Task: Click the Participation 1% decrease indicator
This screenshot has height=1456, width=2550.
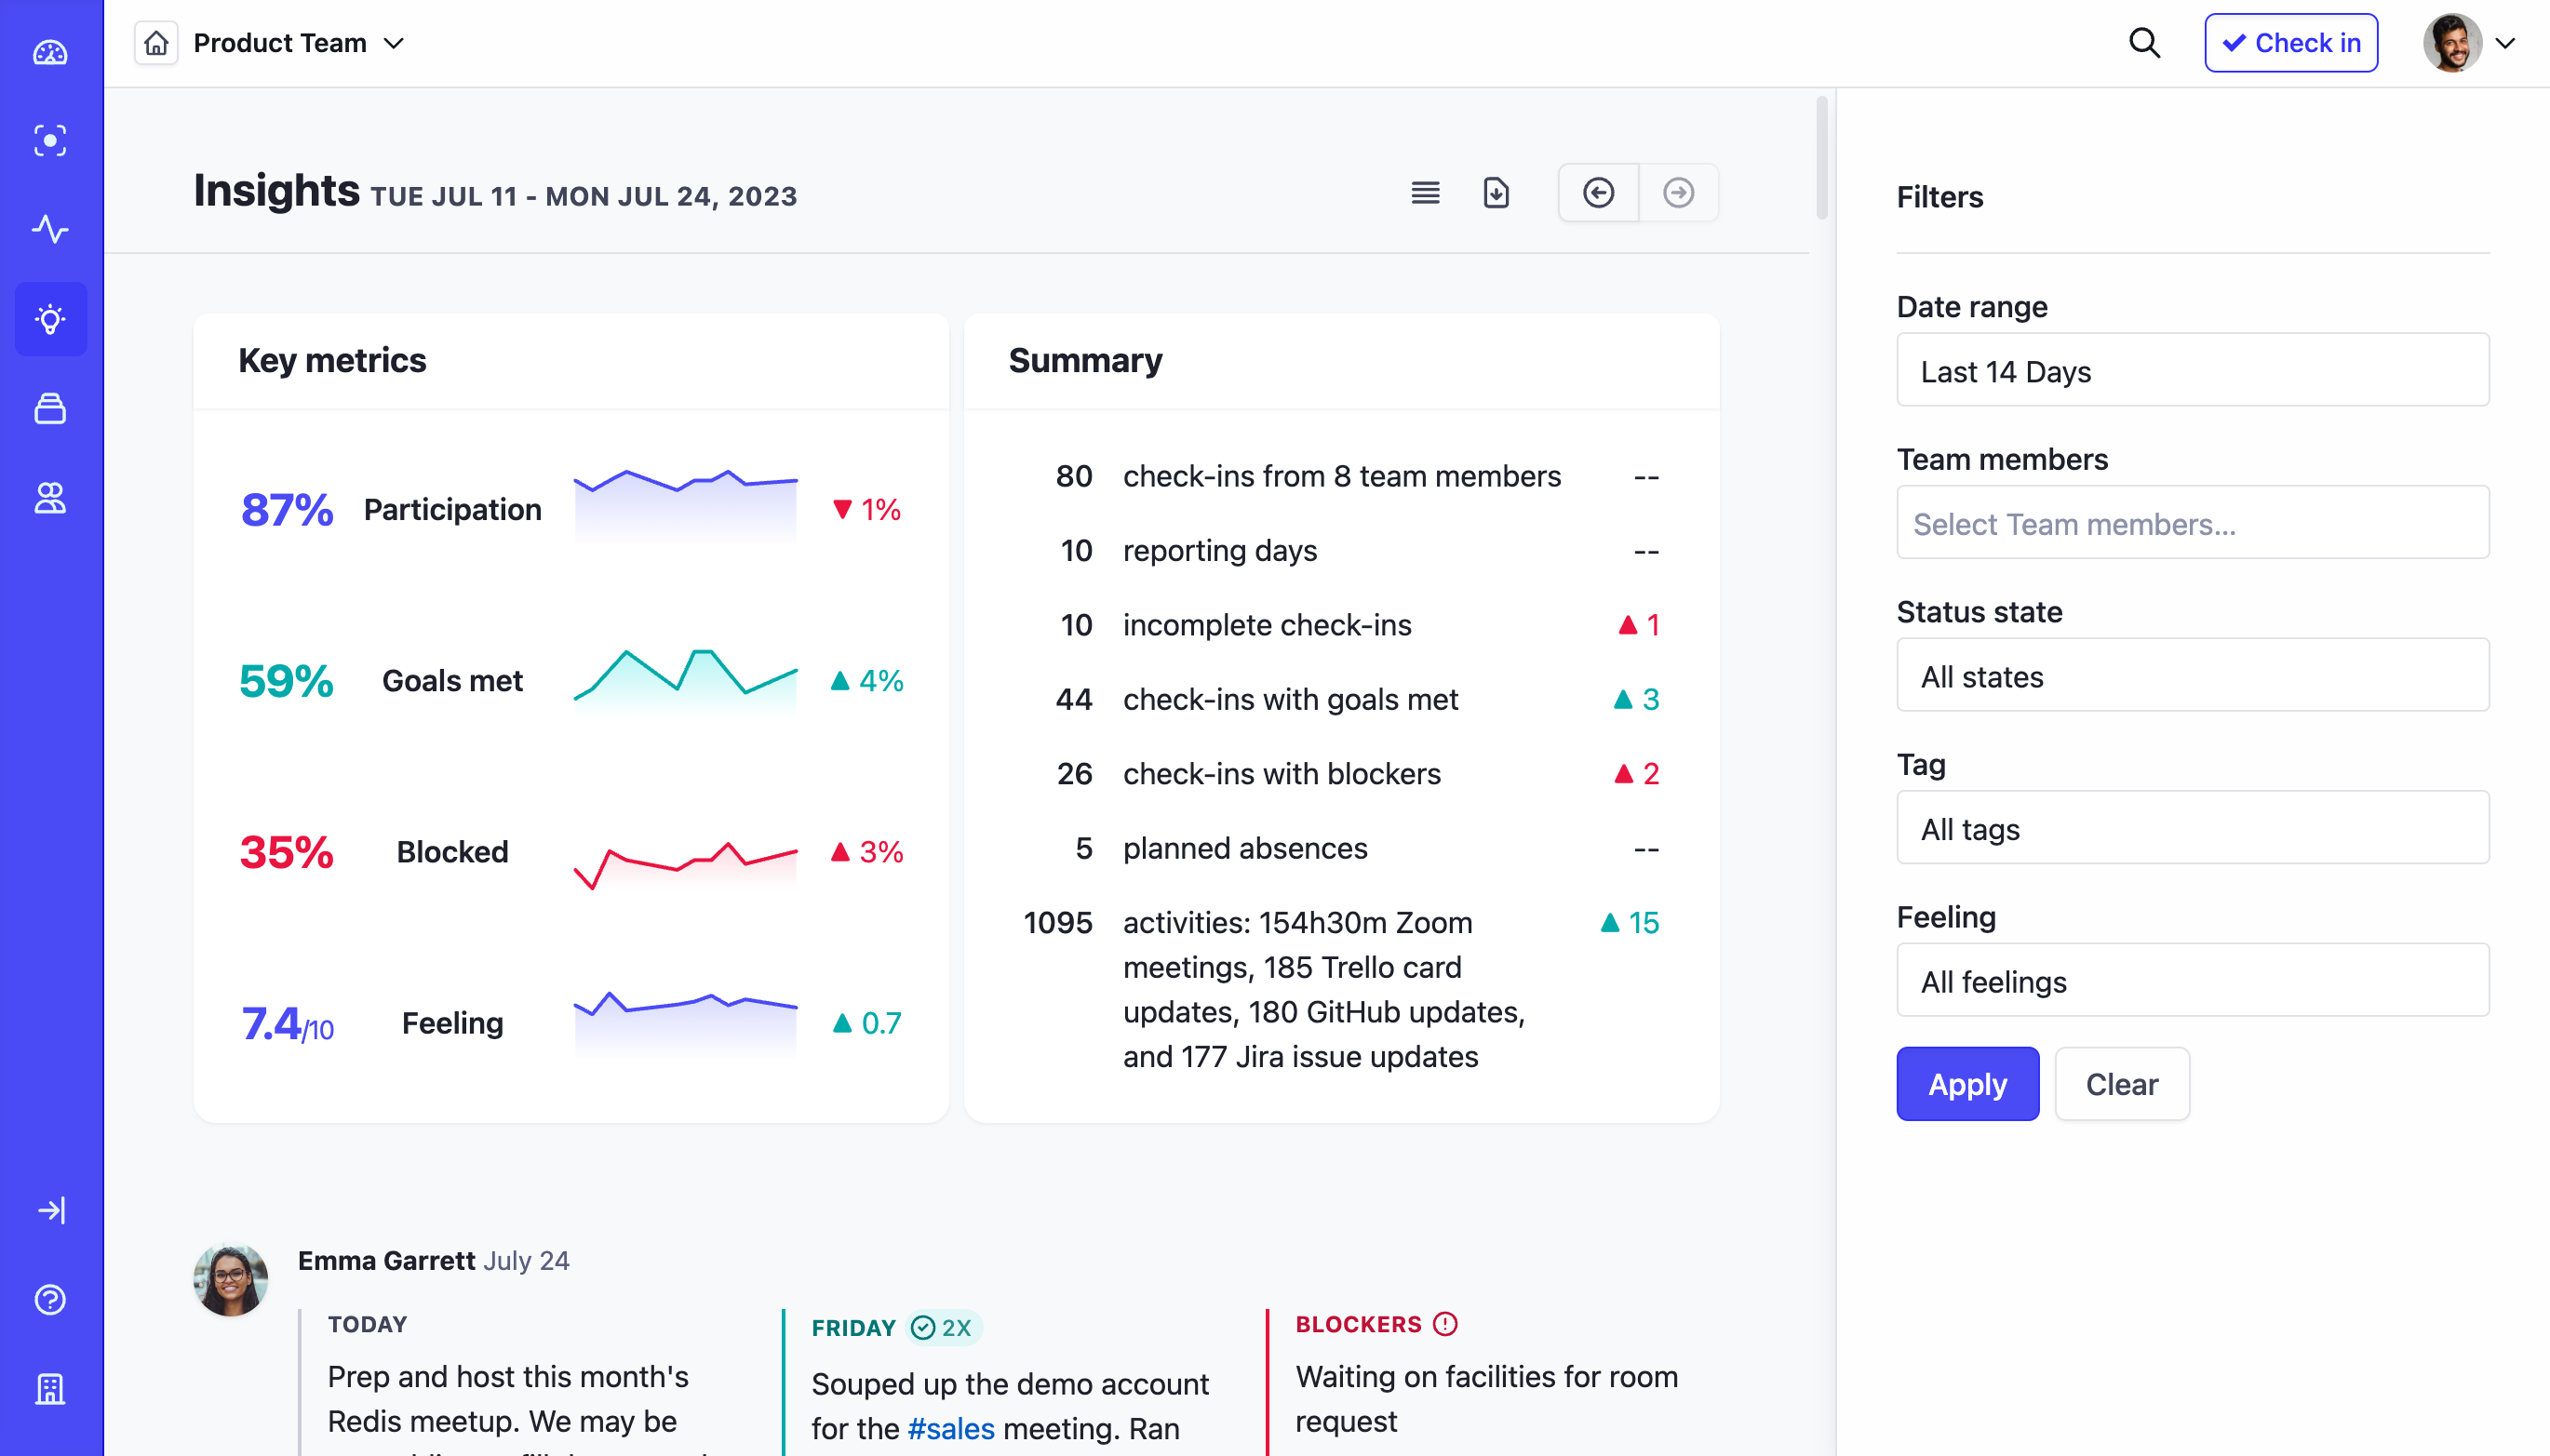Action: (x=867, y=509)
